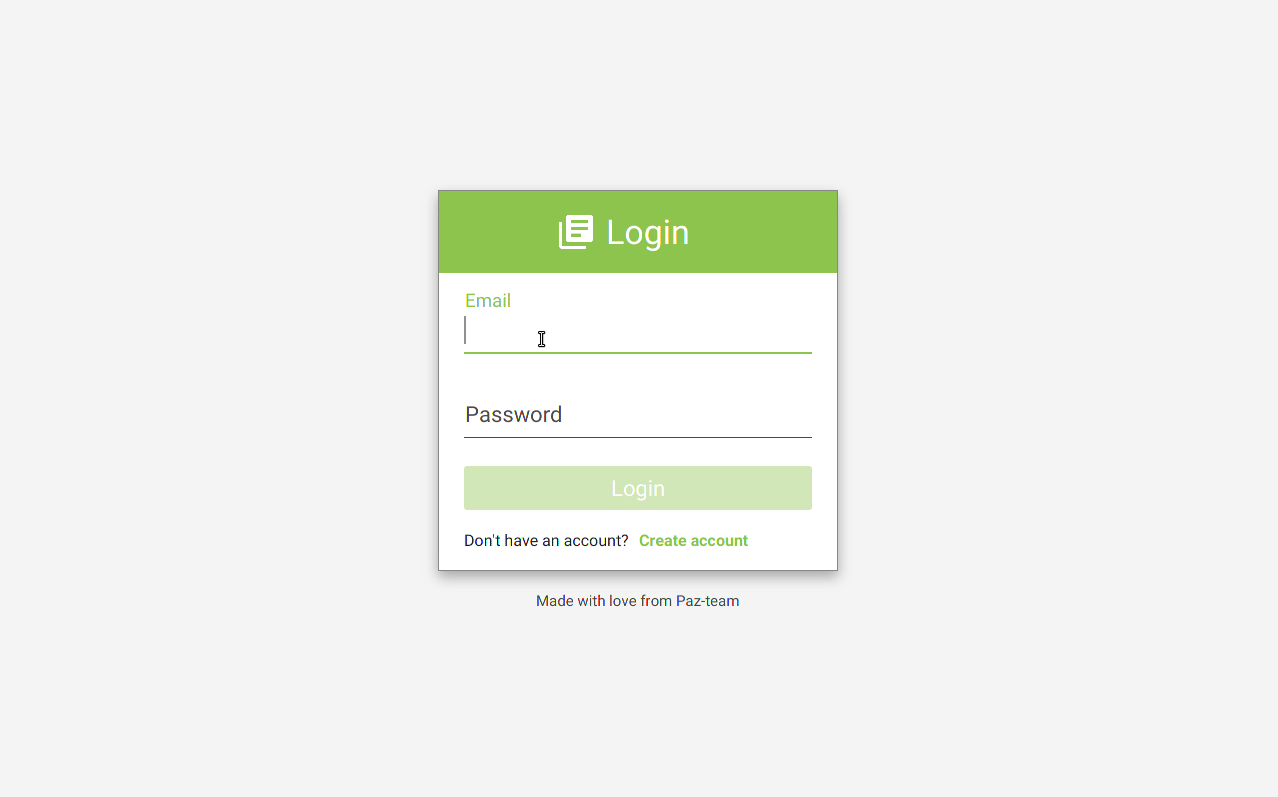Submit form using the Login button label

(x=638, y=488)
